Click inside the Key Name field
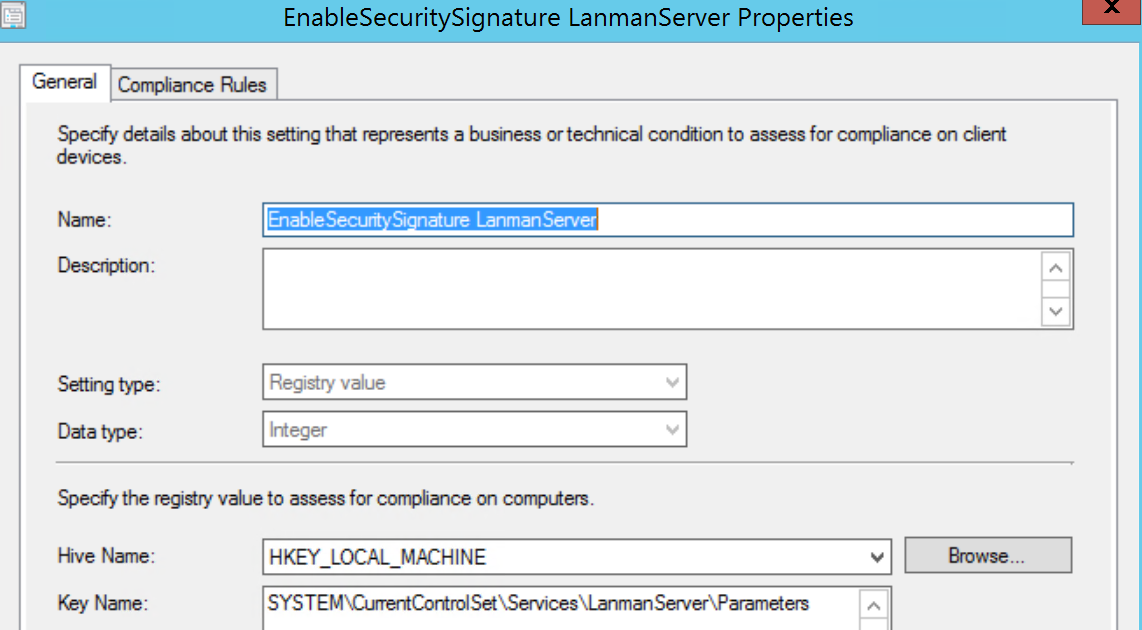The width and height of the screenshot is (1142, 630). pyautogui.click(x=560, y=603)
